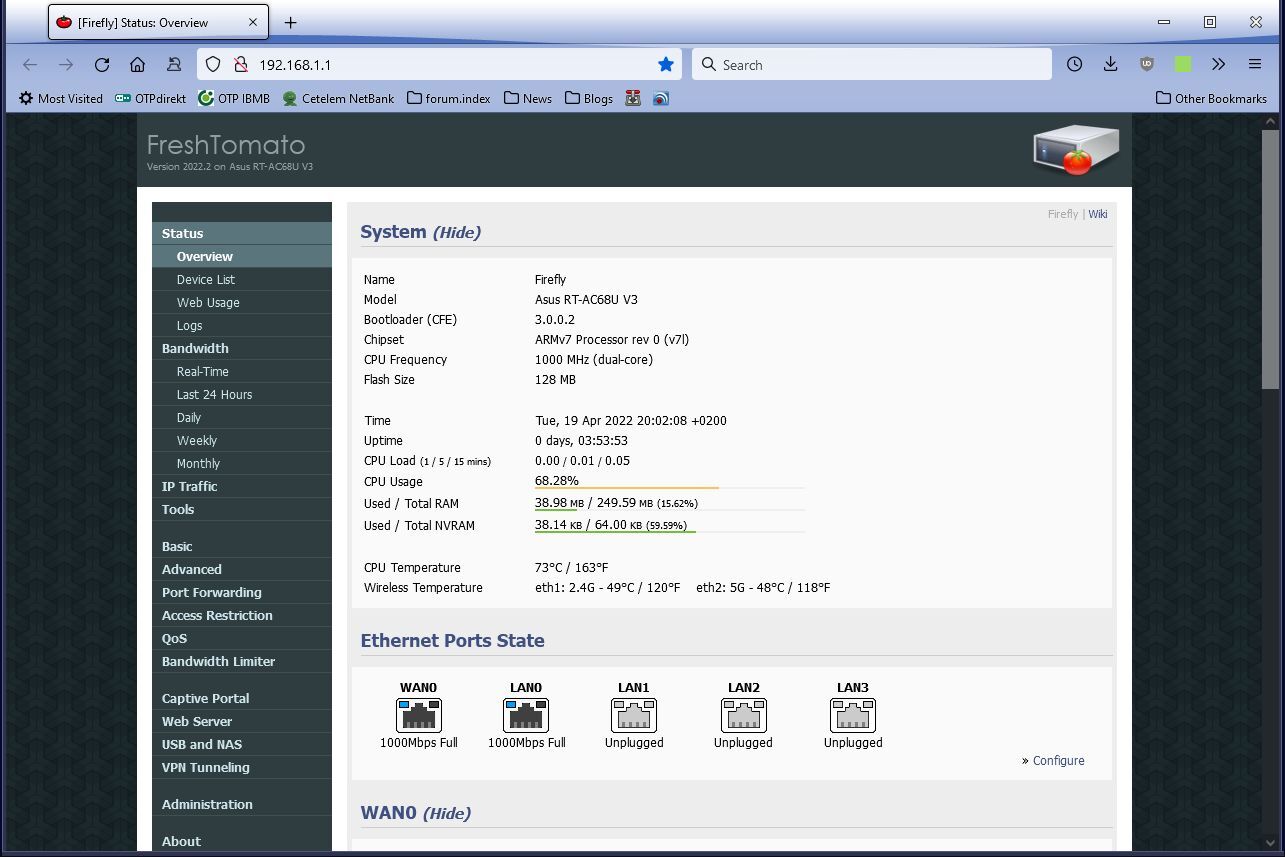This screenshot has width=1285, height=857.
Task: Click the browser Search field
Action: coord(872,64)
